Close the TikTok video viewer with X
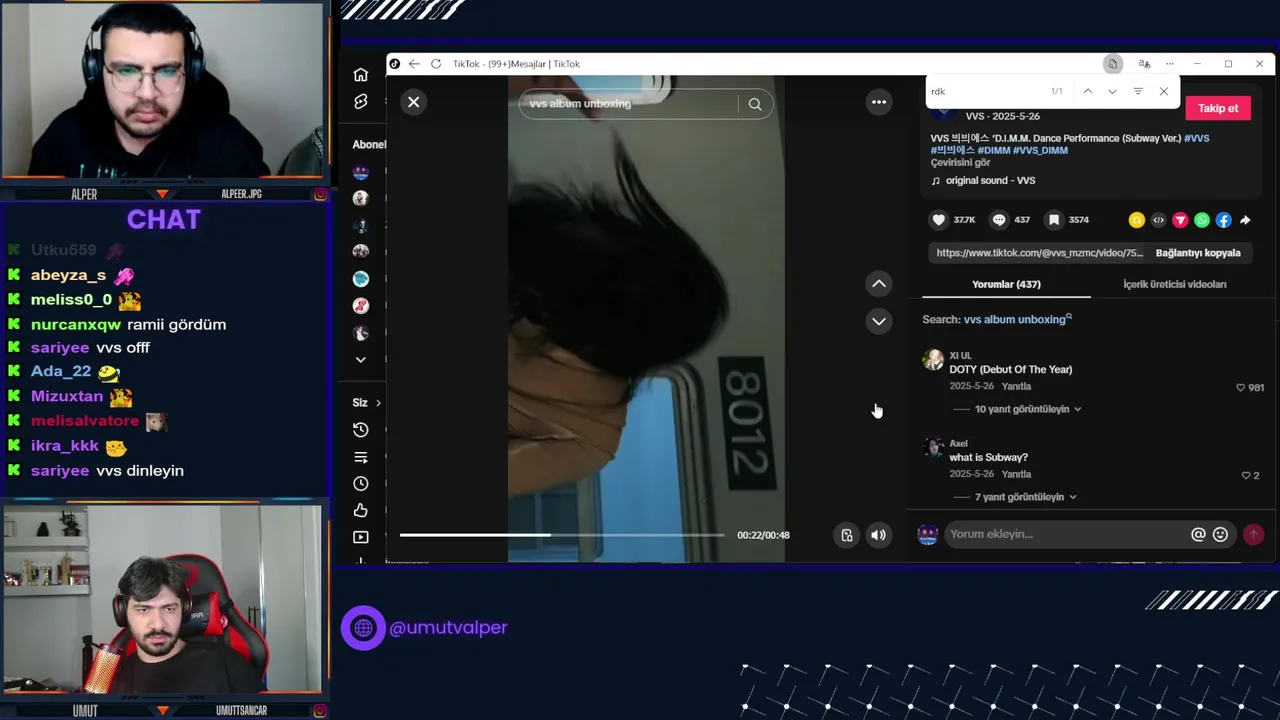This screenshot has width=1280, height=720. (413, 102)
